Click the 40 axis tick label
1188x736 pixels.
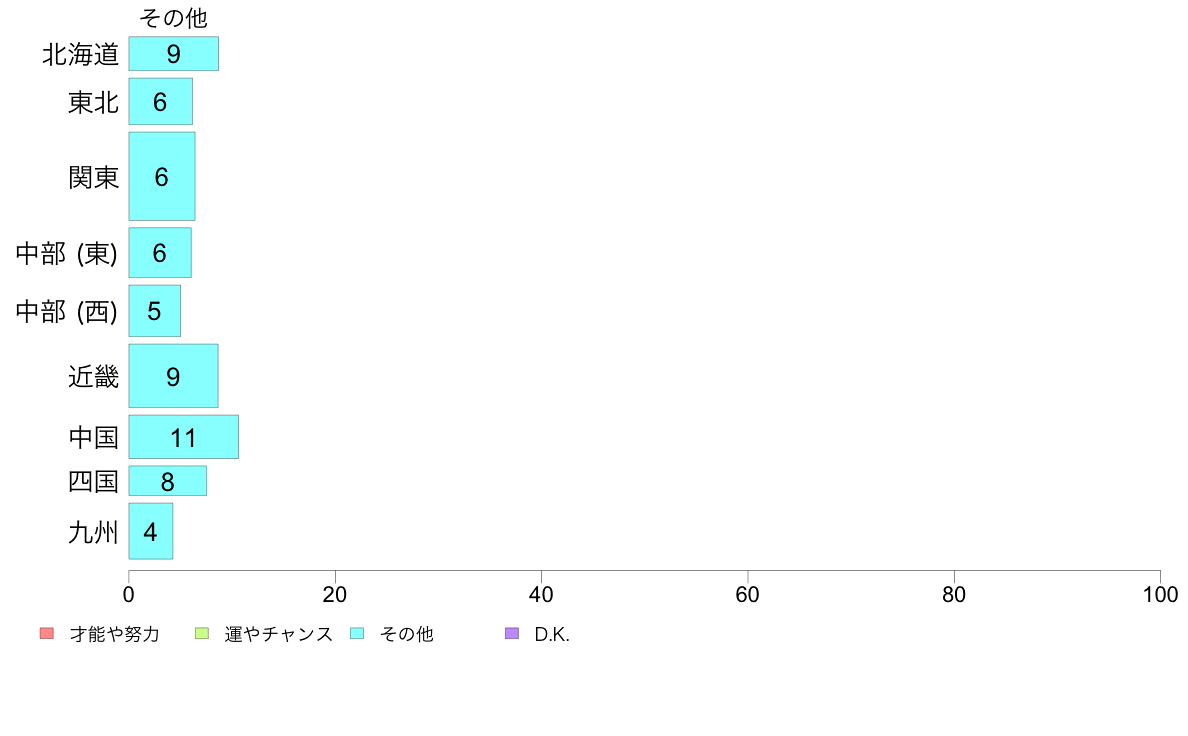541,594
